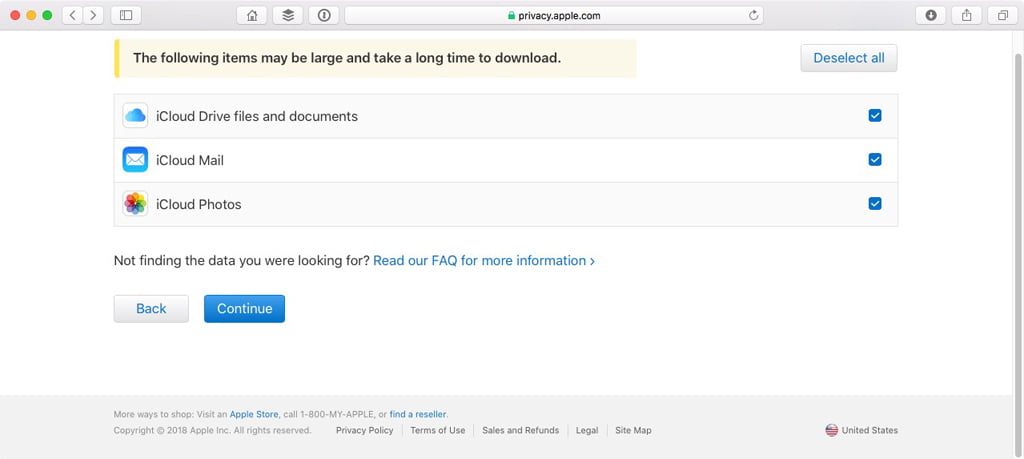This screenshot has height=459, width=1024.
Task: Select the iCloud Drive files and documents label
Action: [257, 116]
